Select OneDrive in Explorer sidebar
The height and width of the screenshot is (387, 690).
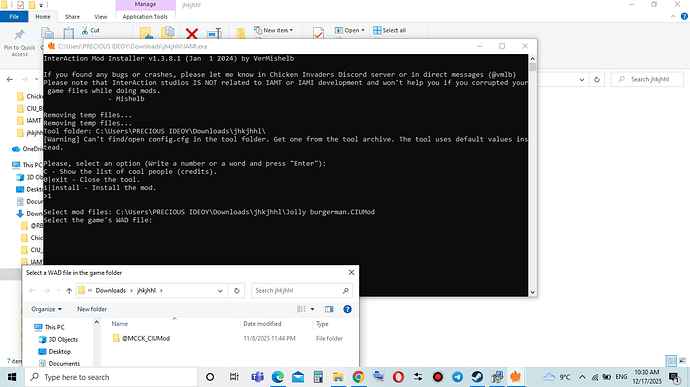pyautogui.click(x=28, y=149)
